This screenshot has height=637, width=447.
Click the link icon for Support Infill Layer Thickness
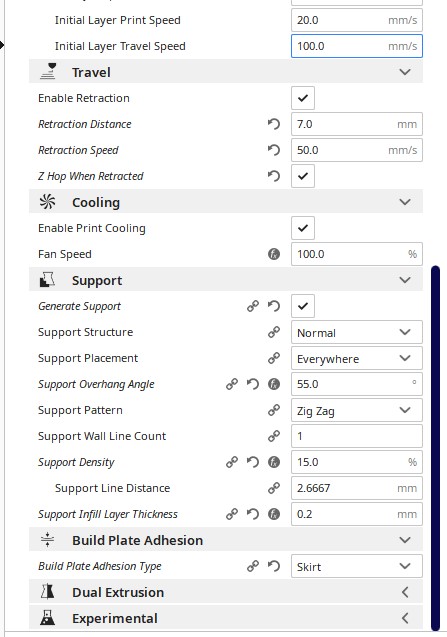pos(232,514)
